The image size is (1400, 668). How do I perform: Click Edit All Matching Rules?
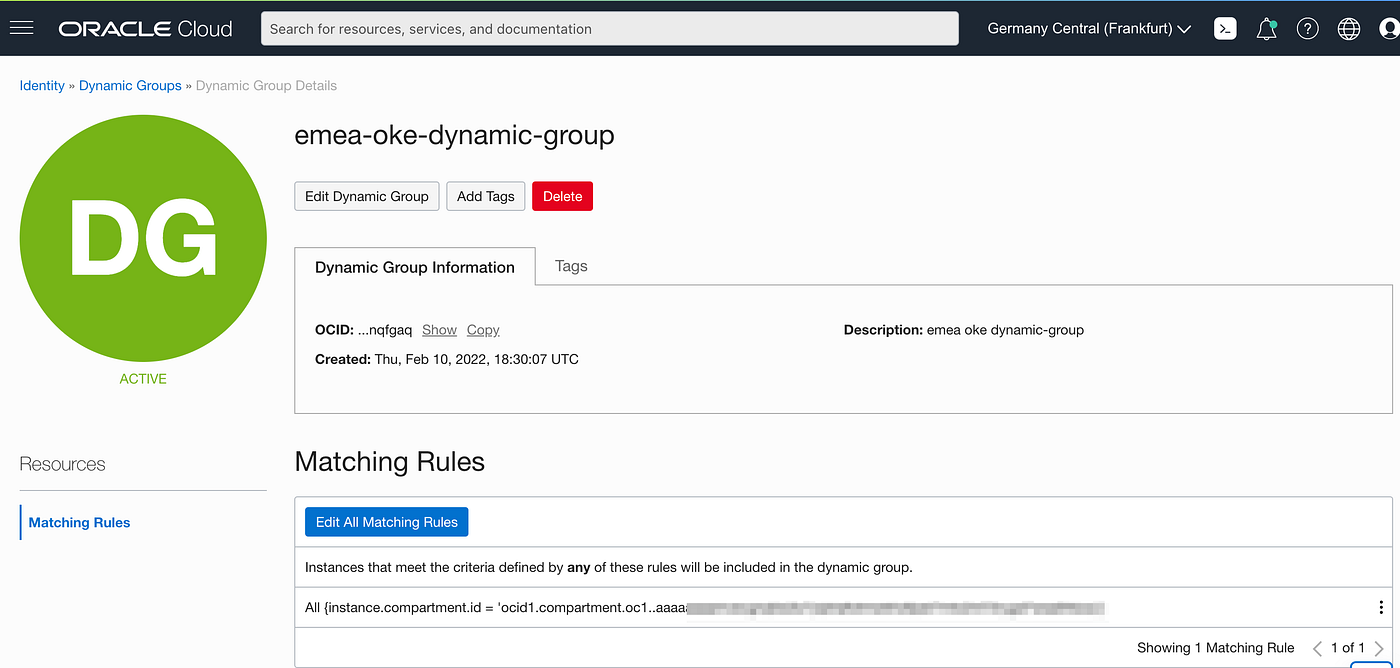pyautogui.click(x=386, y=522)
